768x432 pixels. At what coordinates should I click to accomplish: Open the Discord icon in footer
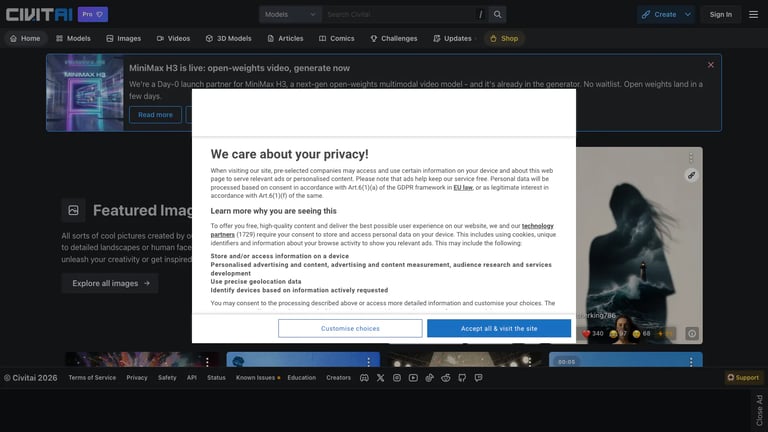click(x=364, y=378)
